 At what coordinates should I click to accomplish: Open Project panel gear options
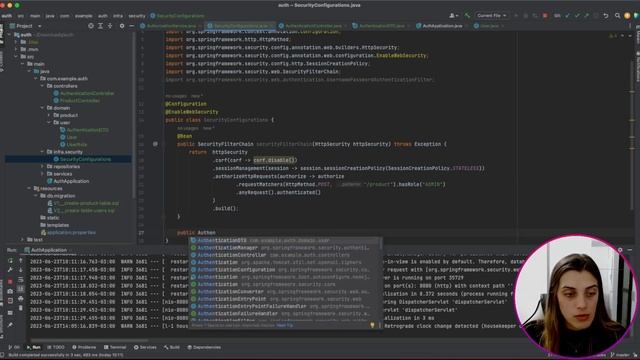point(122,26)
